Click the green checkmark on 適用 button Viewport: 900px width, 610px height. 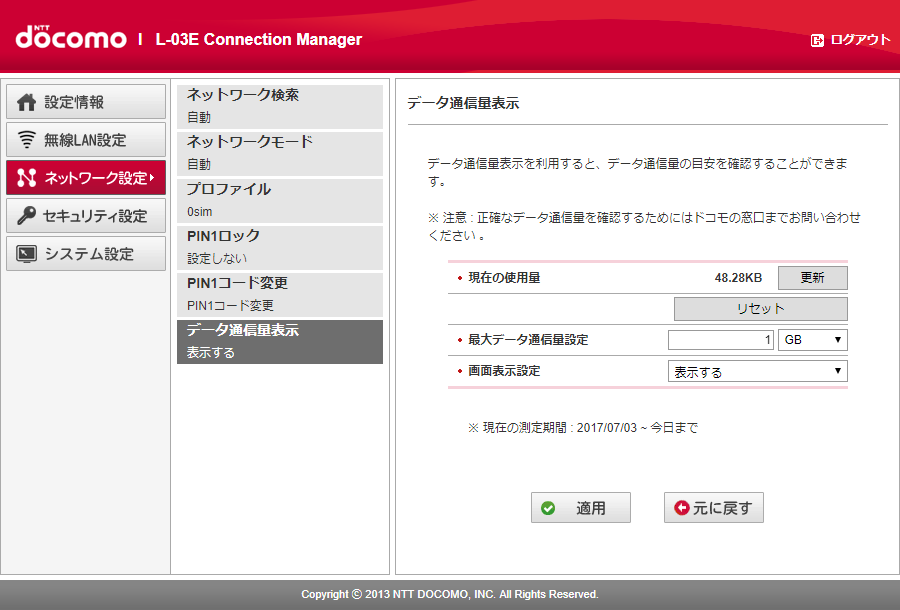point(548,507)
